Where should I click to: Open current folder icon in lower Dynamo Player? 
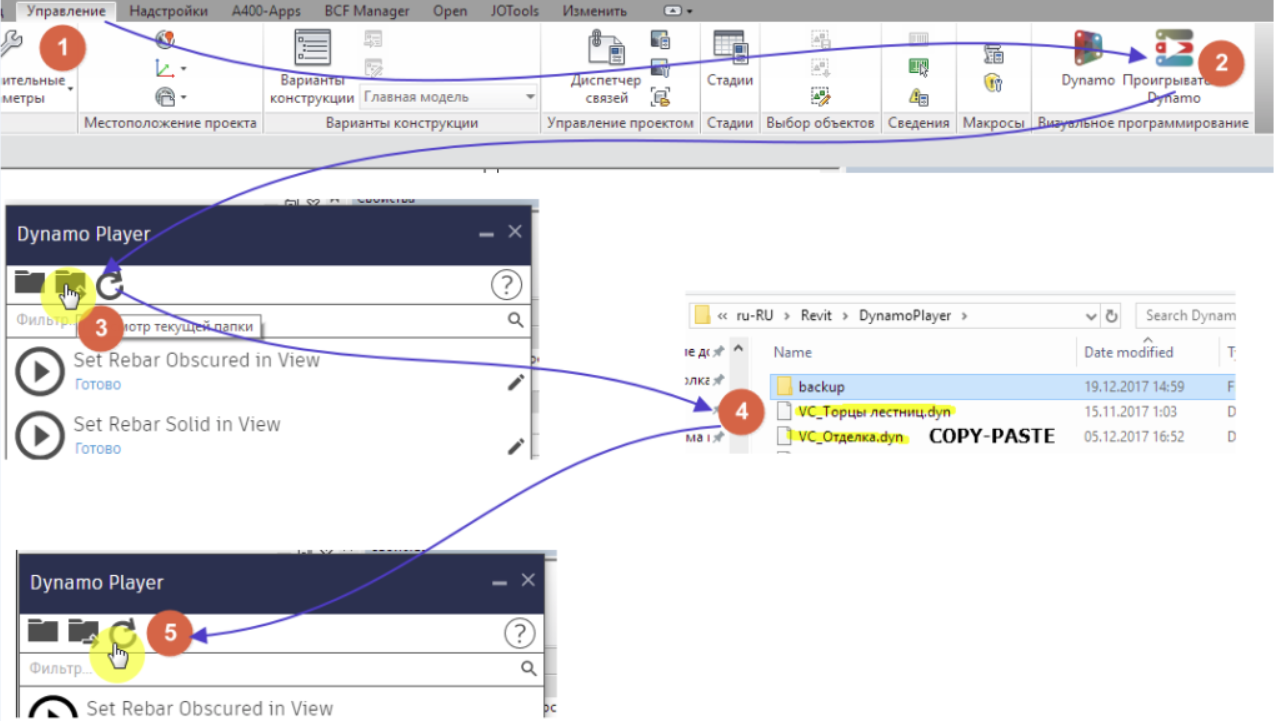83,631
